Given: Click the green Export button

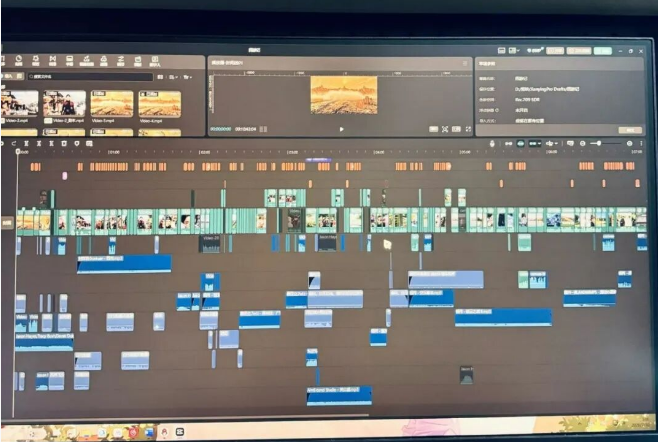Looking at the screenshot, I should click(x=603, y=51).
